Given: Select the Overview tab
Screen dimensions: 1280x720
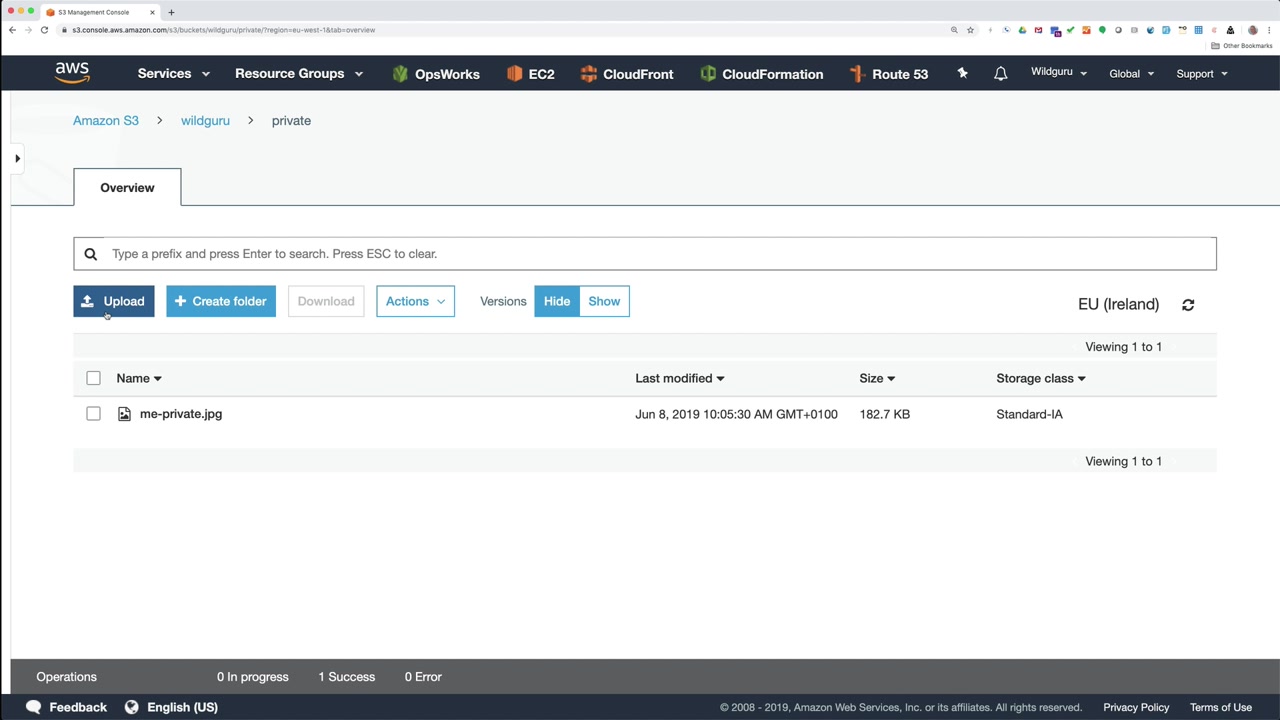Looking at the screenshot, I should (x=127, y=187).
